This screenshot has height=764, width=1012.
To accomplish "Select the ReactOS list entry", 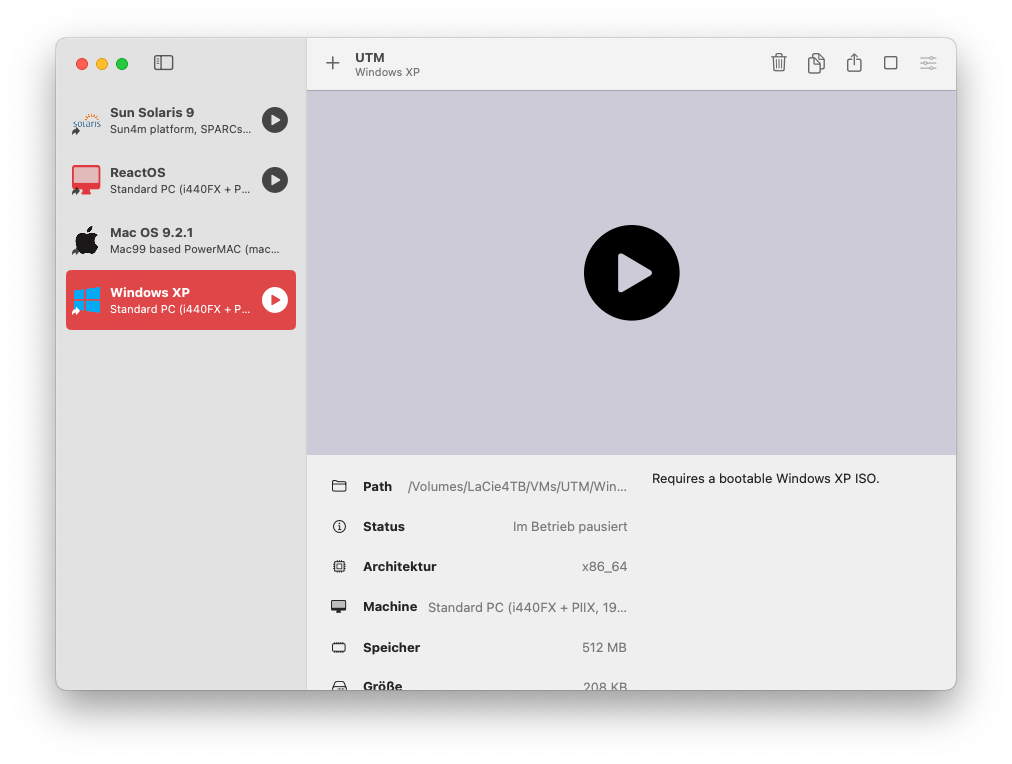I will 170,180.
